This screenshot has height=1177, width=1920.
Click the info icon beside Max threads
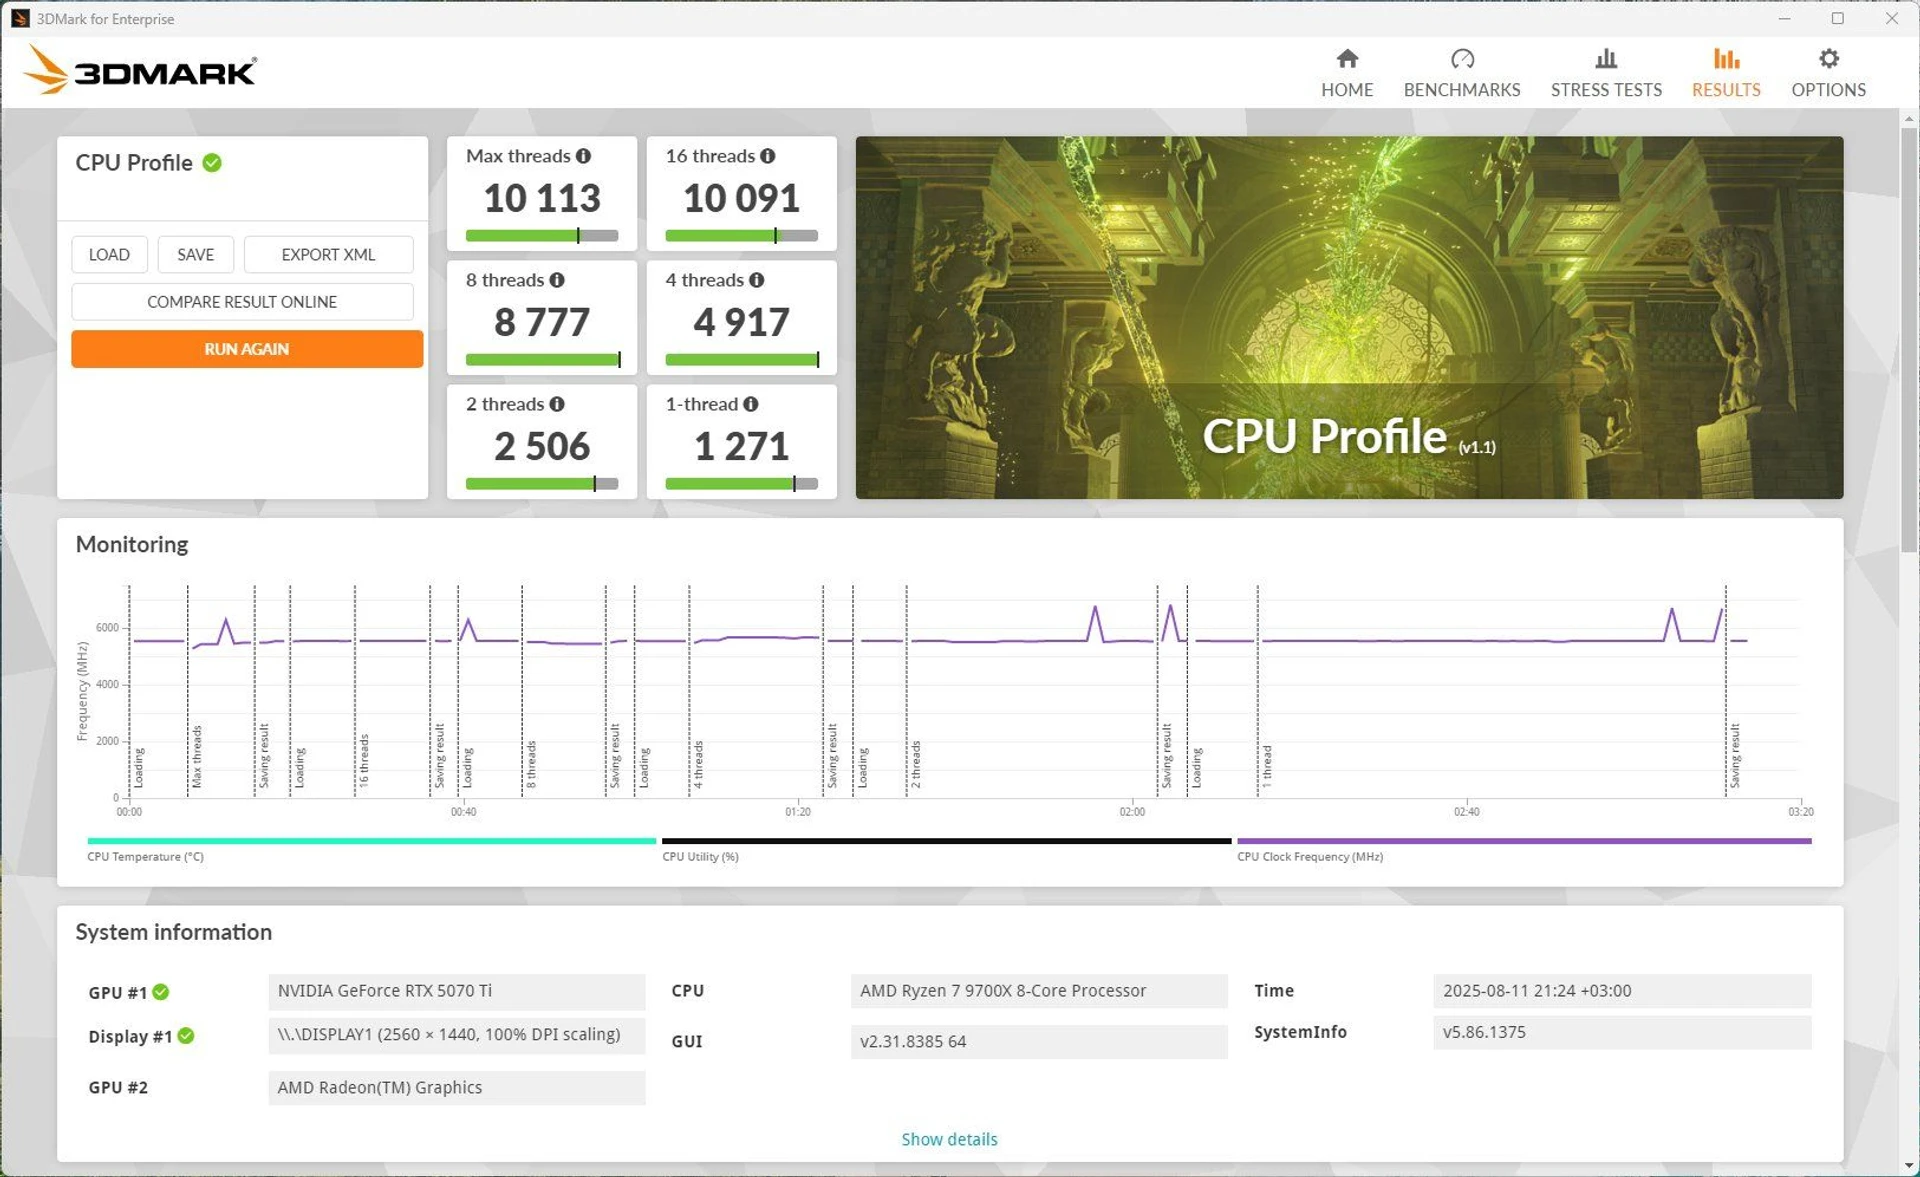(x=583, y=156)
